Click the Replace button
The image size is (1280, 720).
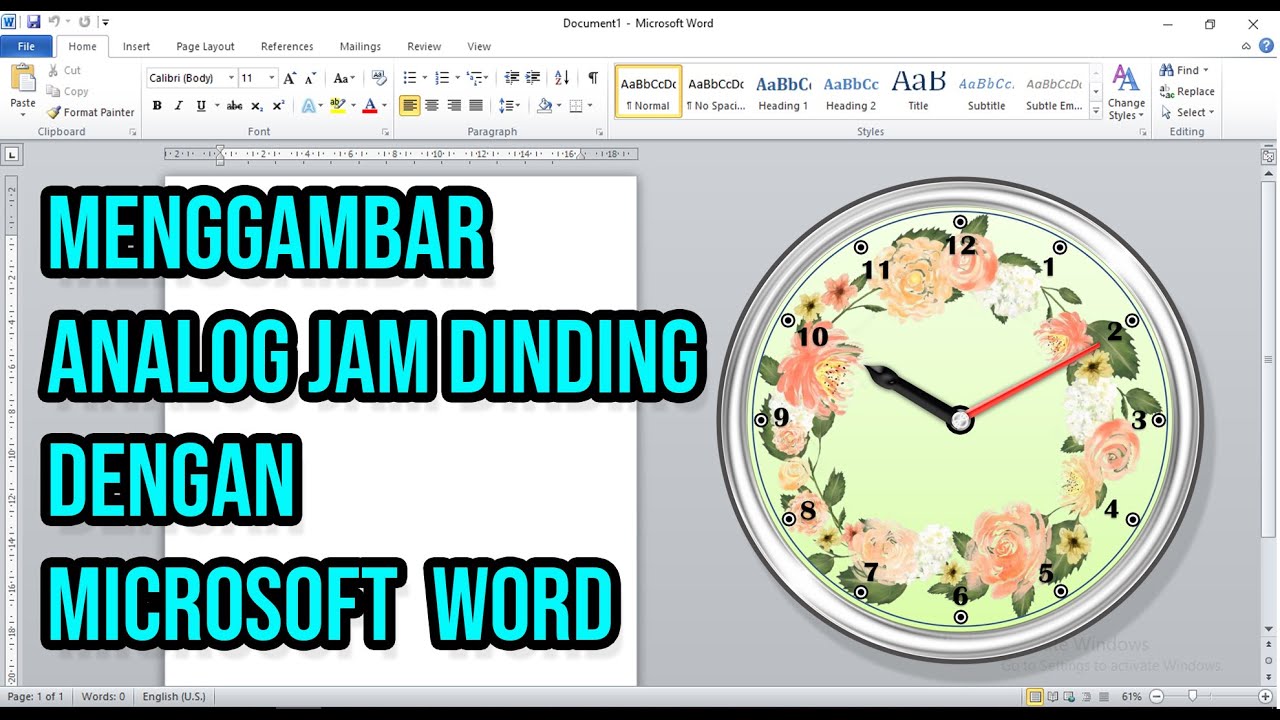click(x=1188, y=91)
